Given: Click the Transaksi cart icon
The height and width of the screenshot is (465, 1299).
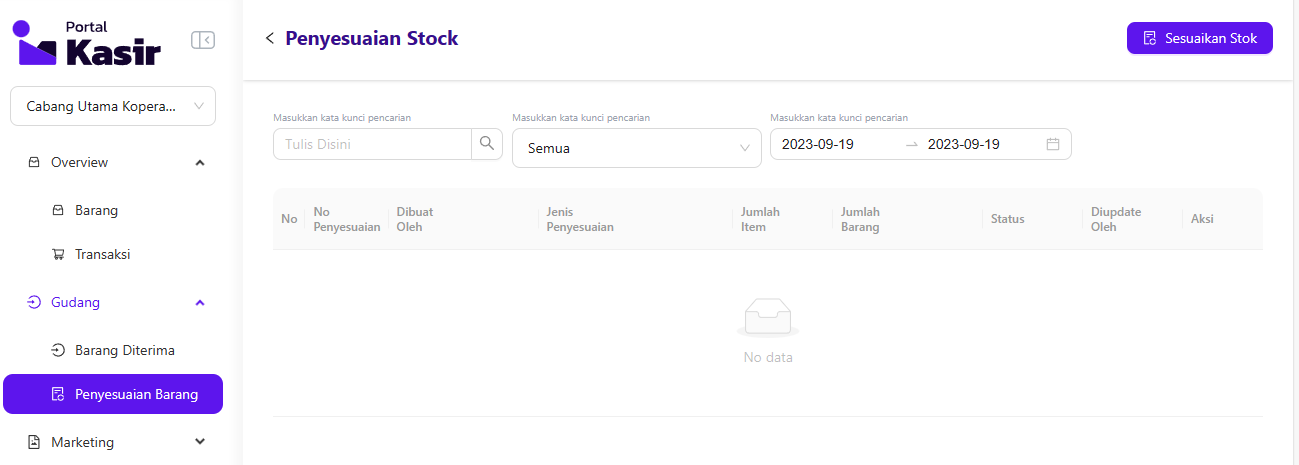Looking at the screenshot, I should pos(58,254).
